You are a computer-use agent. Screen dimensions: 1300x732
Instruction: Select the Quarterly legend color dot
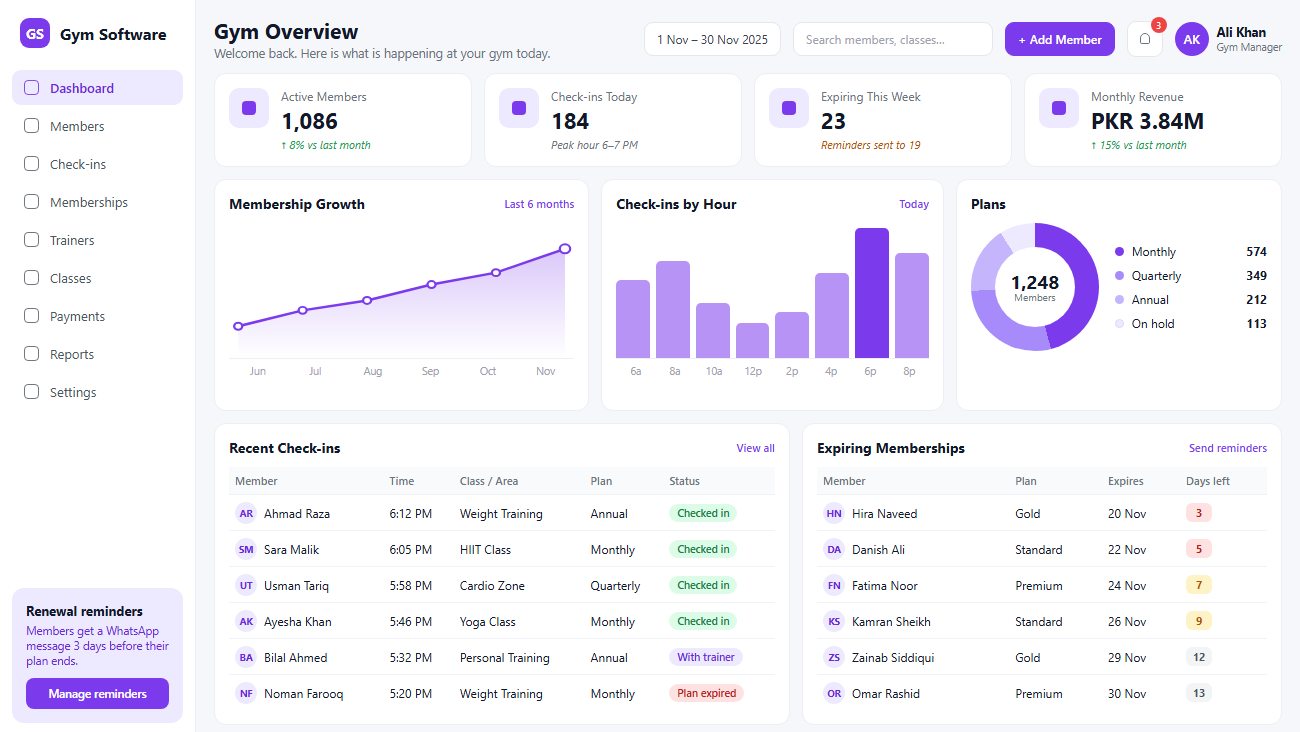(1119, 276)
